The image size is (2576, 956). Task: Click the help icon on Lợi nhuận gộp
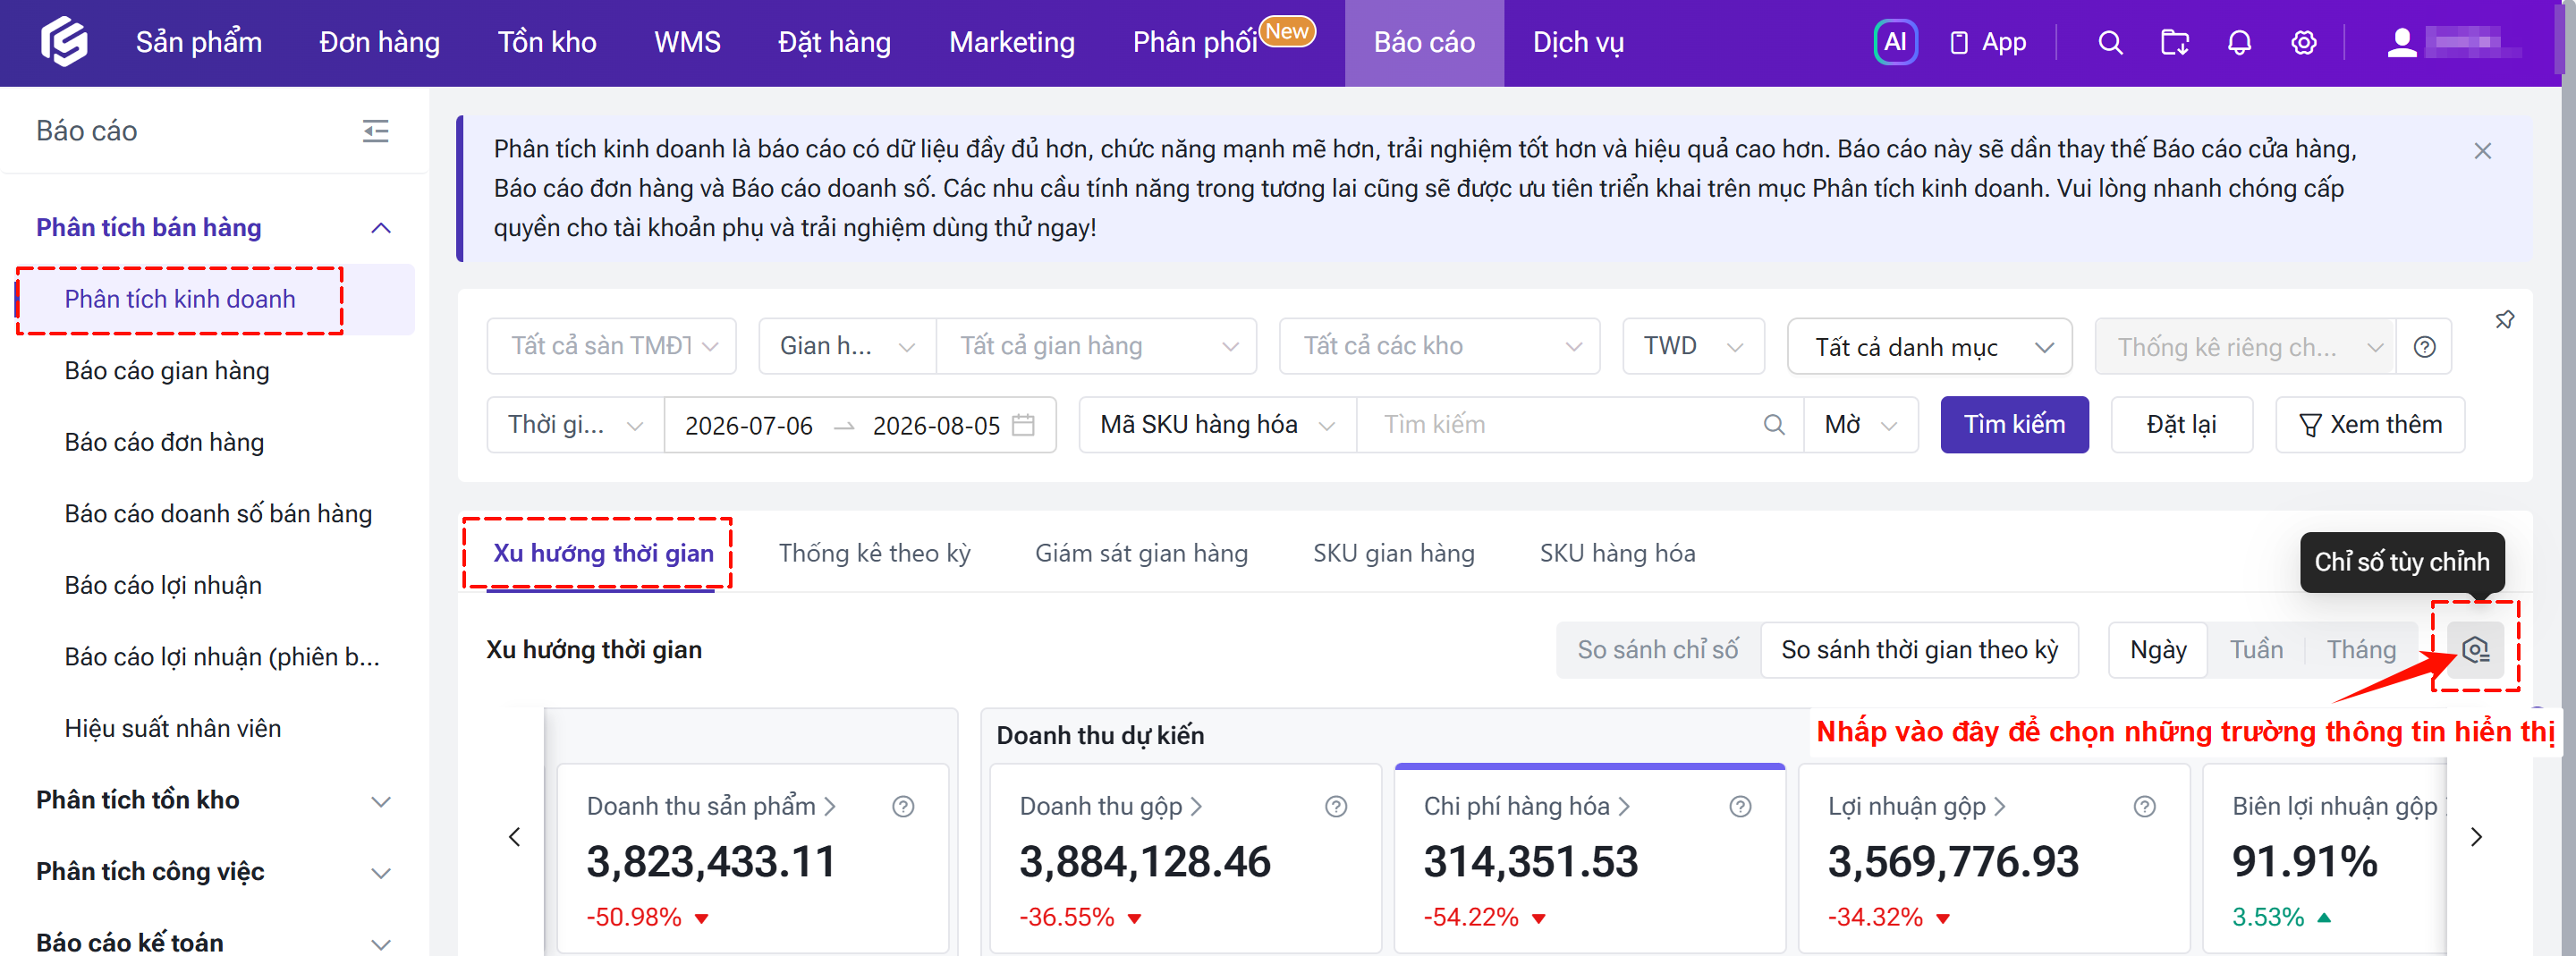[x=2144, y=807]
